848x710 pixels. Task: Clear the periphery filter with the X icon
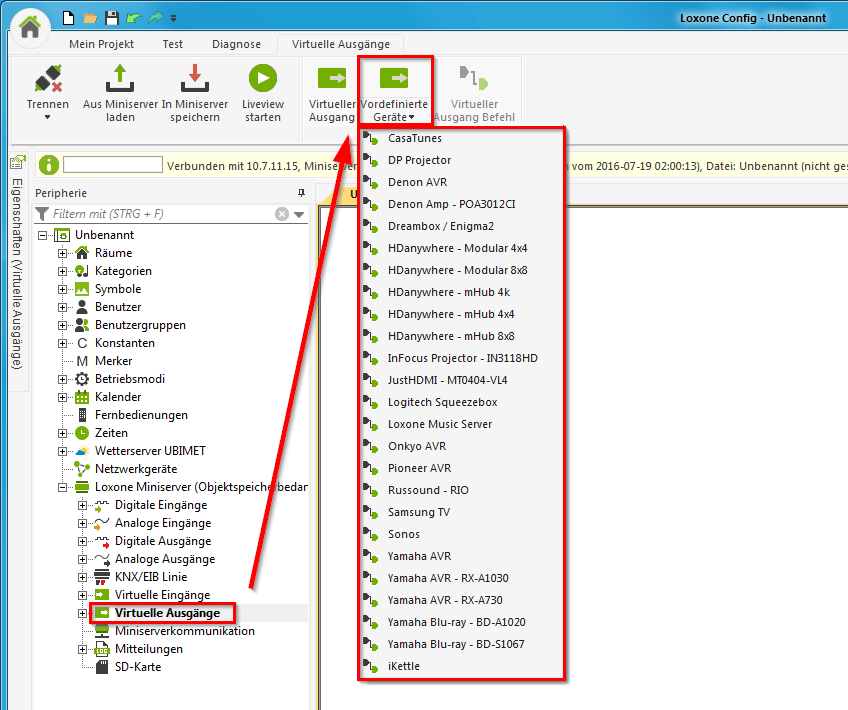pyautogui.click(x=282, y=214)
